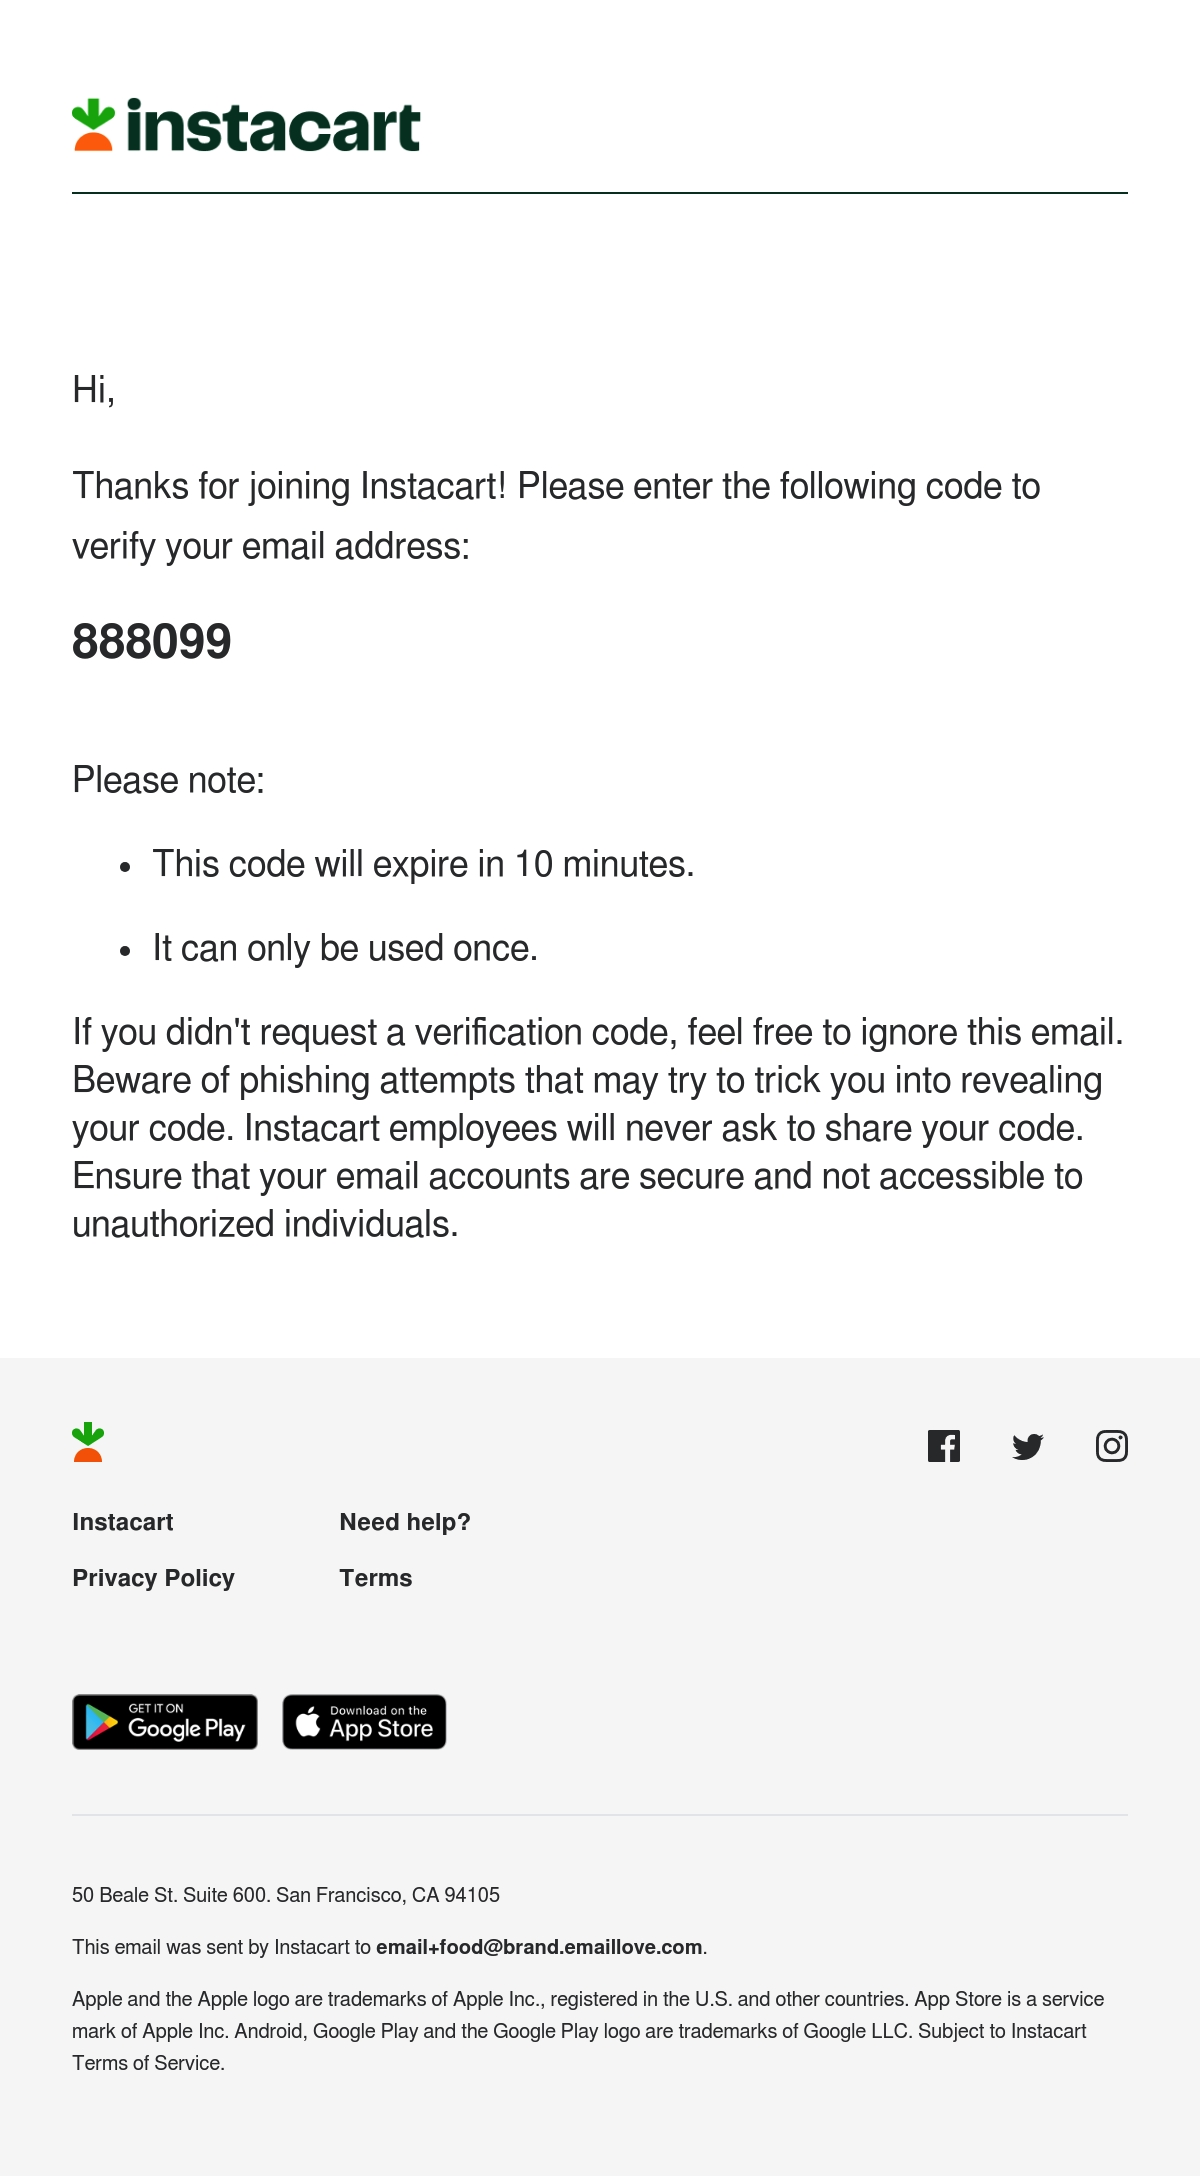The height and width of the screenshot is (2176, 1200).
Task: Select the 888099 verification code
Action: point(152,642)
